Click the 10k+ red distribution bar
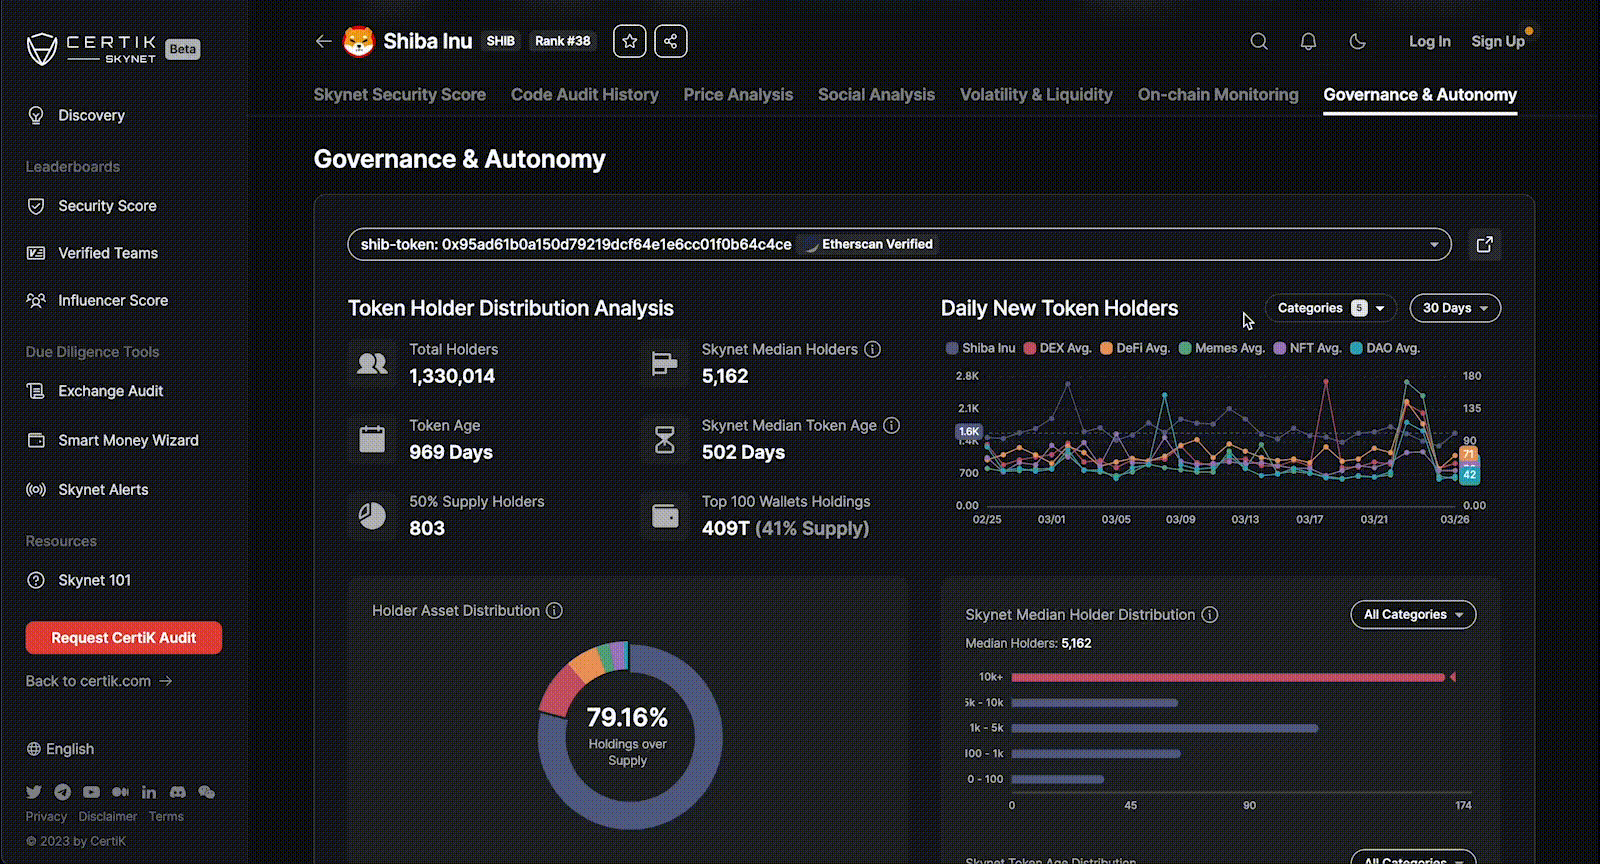The width and height of the screenshot is (1600, 864). tap(1228, 677)
